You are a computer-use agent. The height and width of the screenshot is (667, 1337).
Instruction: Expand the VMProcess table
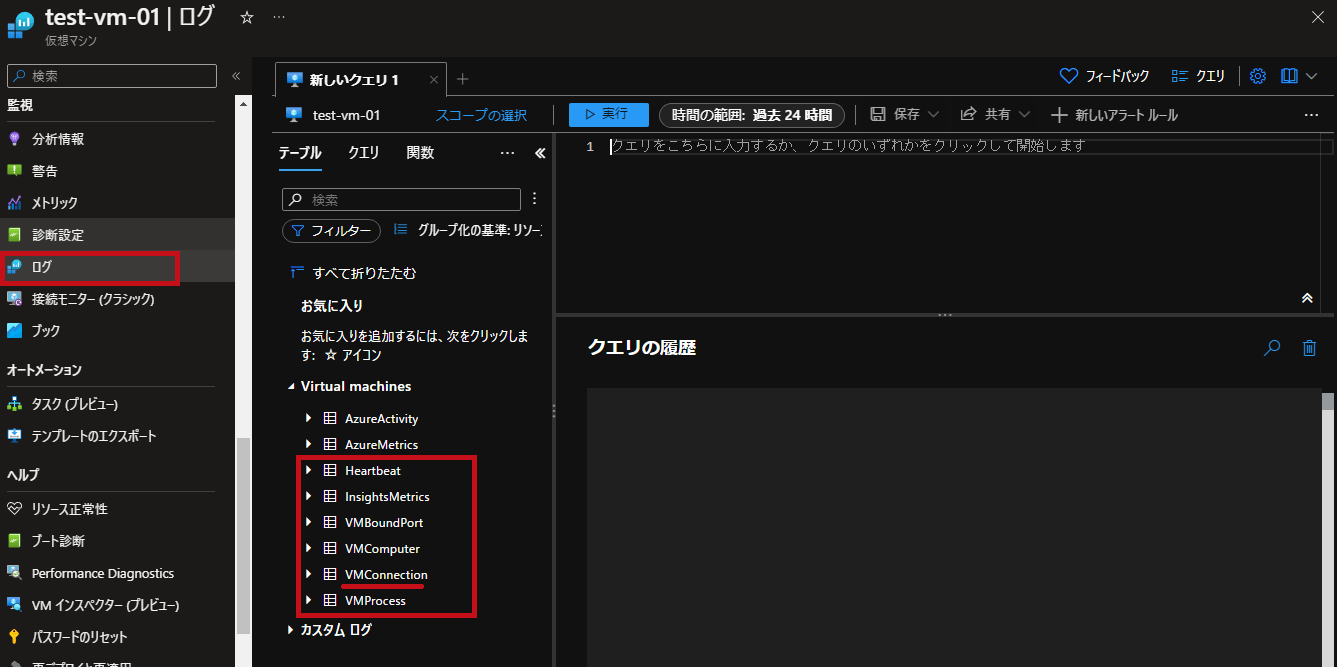tap(309, 600)
